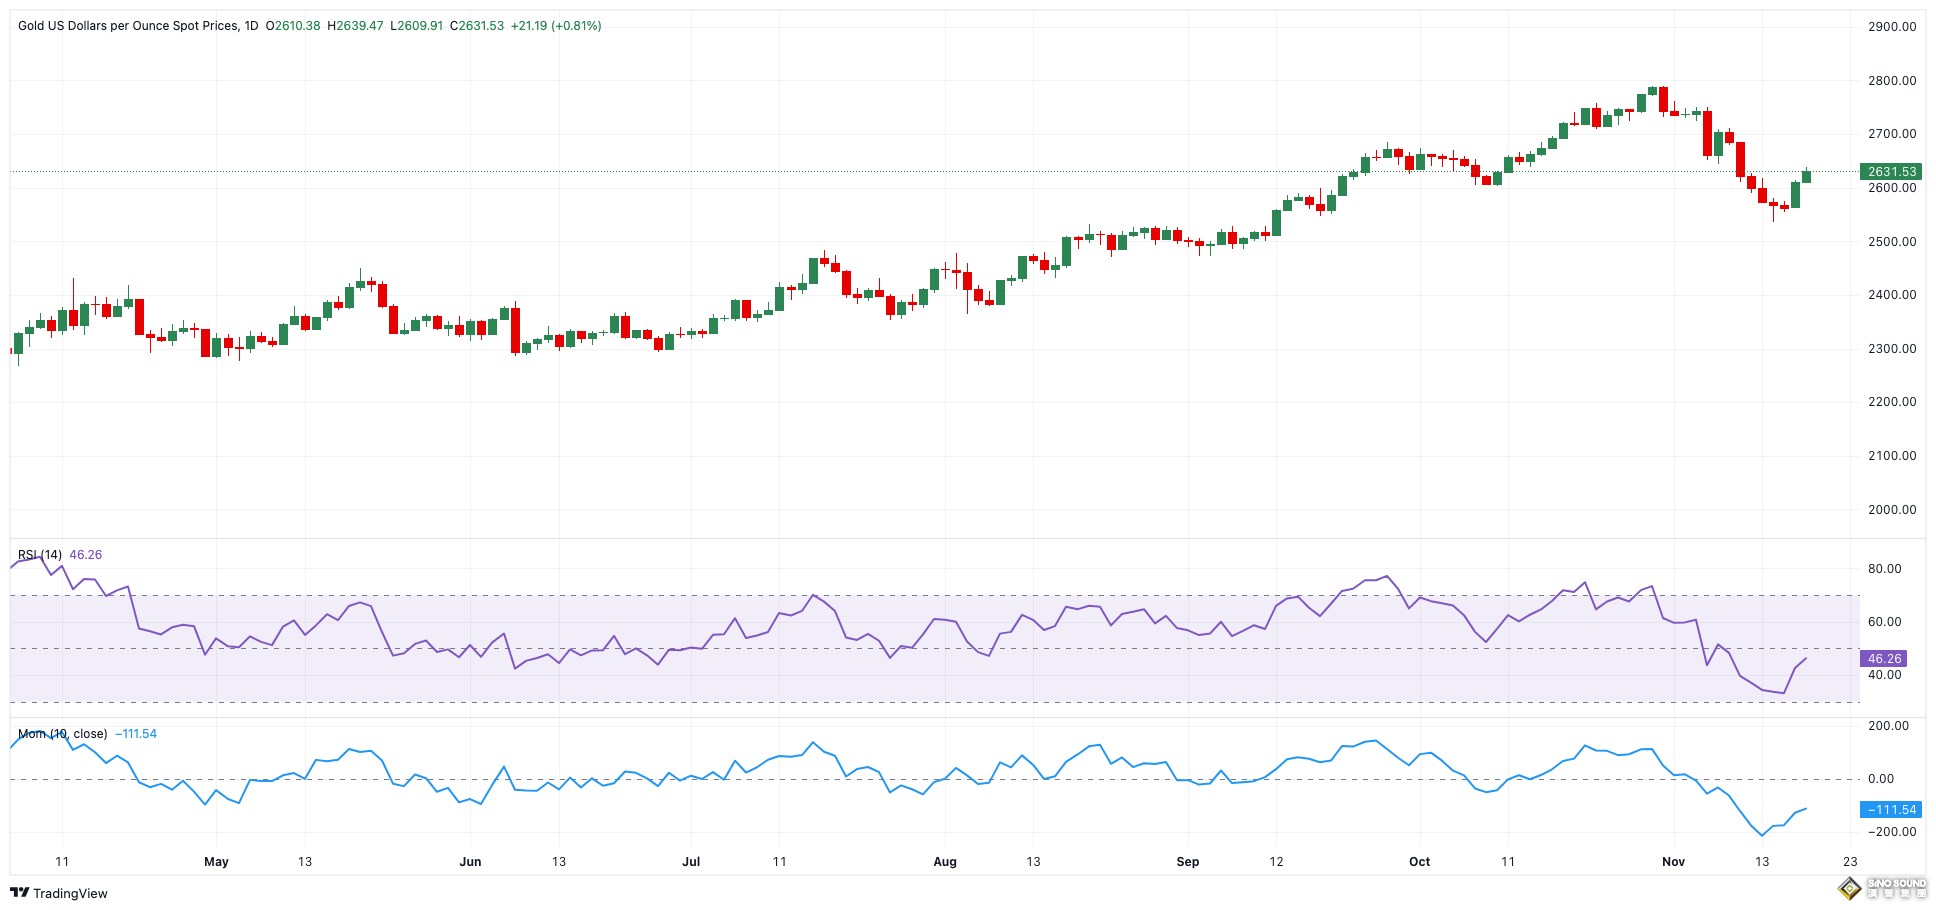Click the Momentum value tag −111.54

pos(1890,811)
